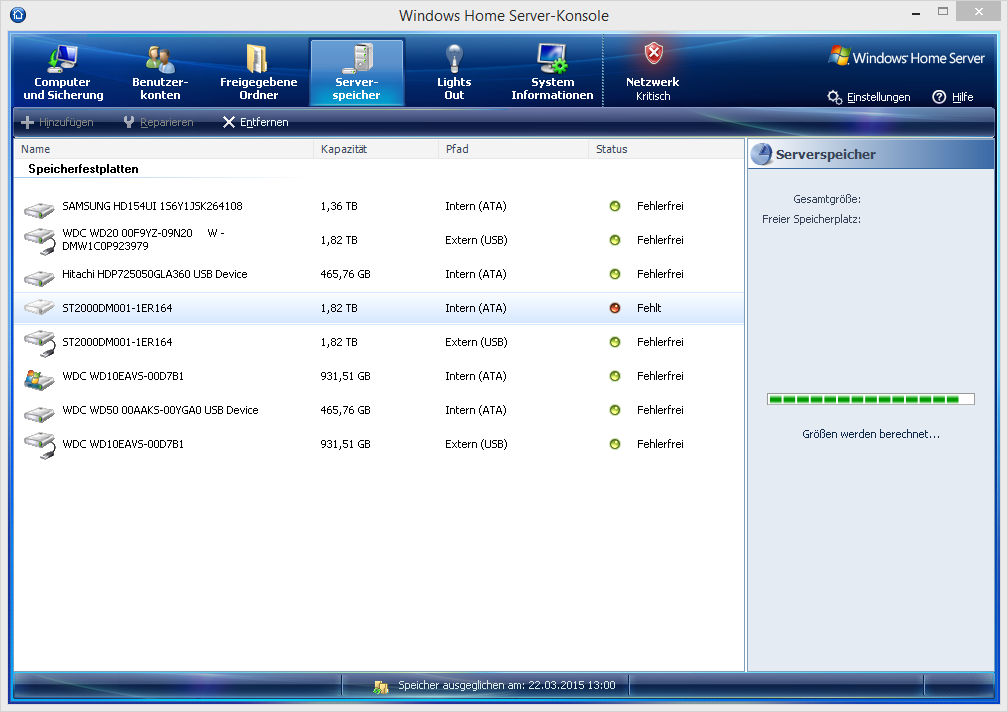This screenshot has width=1008, height=712.
Task: Click the green status dot for Hitachi drive
Action: pos(615,274)
